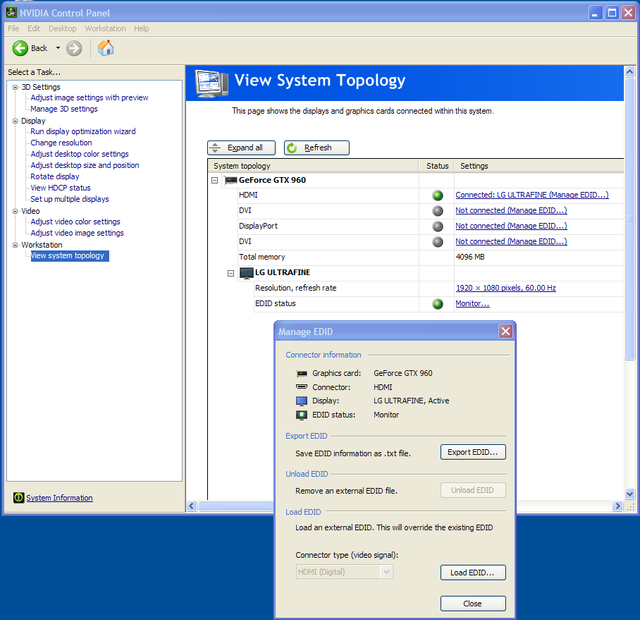Open the Desktop menu
The height and width of the screenshot is (620, 640).
62,29
